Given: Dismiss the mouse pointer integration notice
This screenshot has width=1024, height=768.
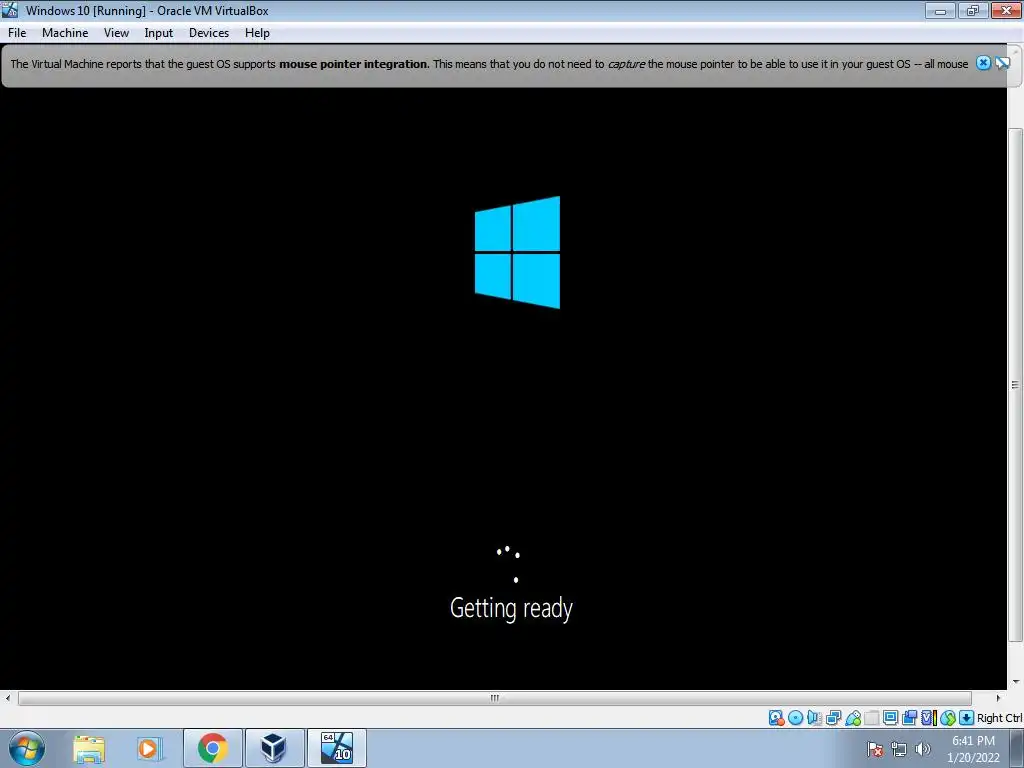Looking at the screenshot, I should click(984, 63).
